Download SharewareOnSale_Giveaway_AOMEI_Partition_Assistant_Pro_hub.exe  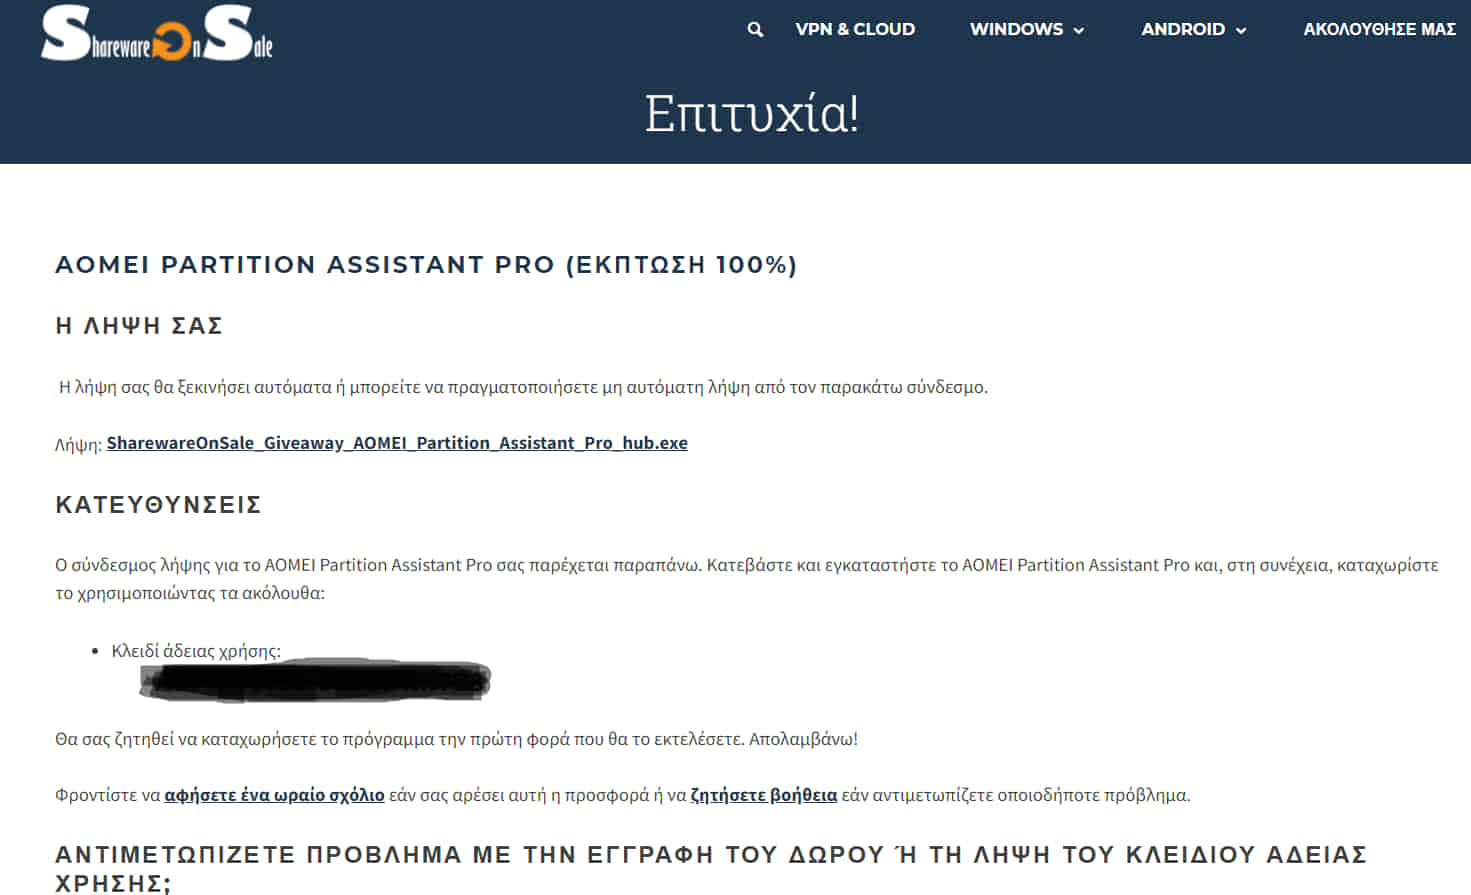coord(397,443)
